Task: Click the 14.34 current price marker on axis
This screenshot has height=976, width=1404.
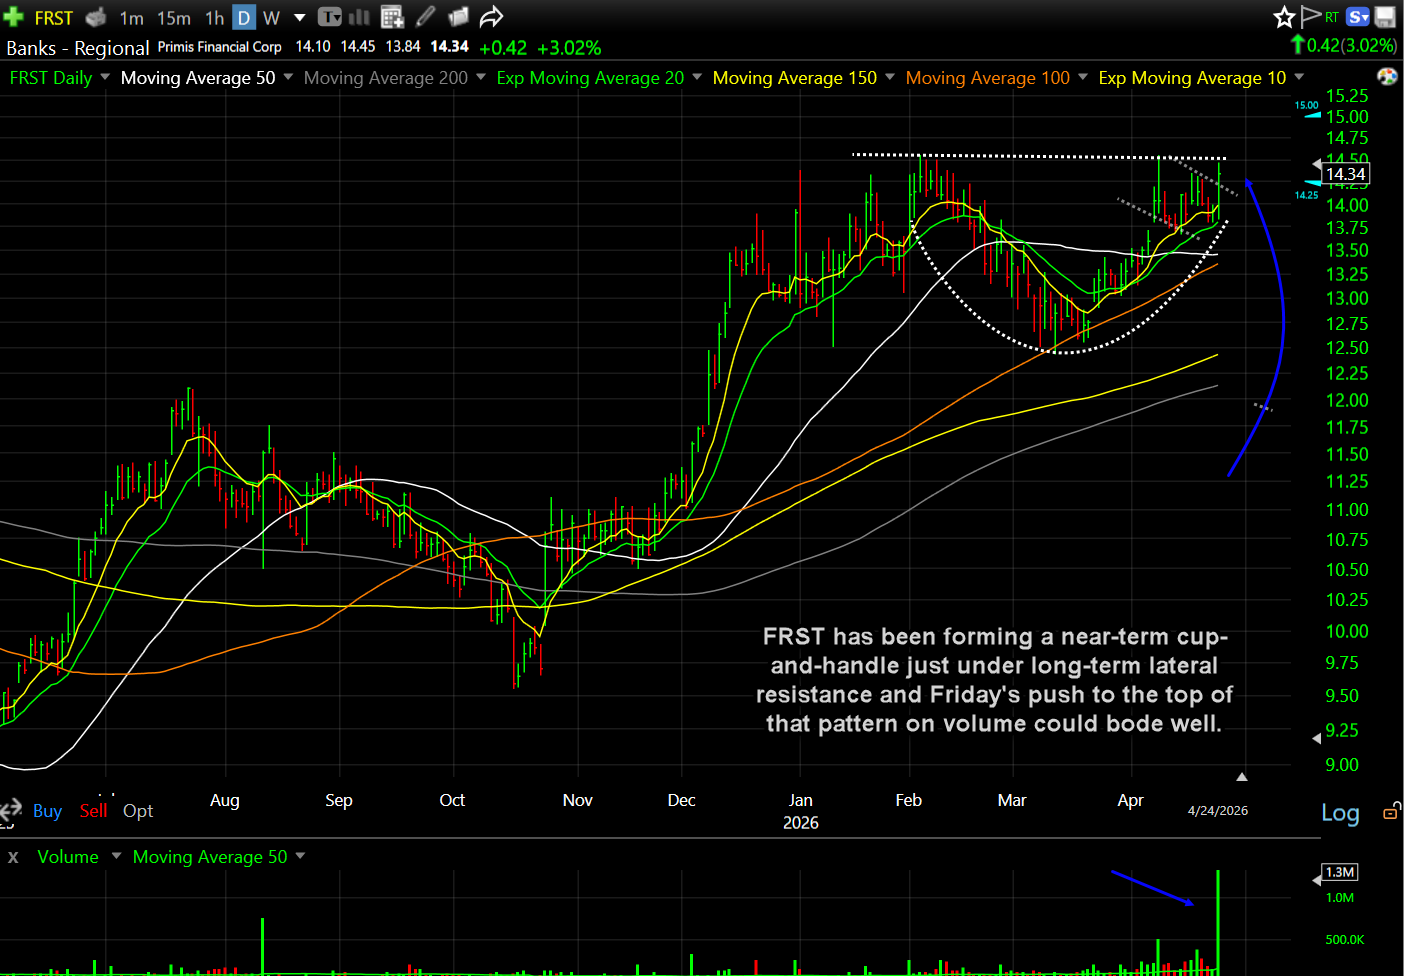Action: coord(1345,174)
